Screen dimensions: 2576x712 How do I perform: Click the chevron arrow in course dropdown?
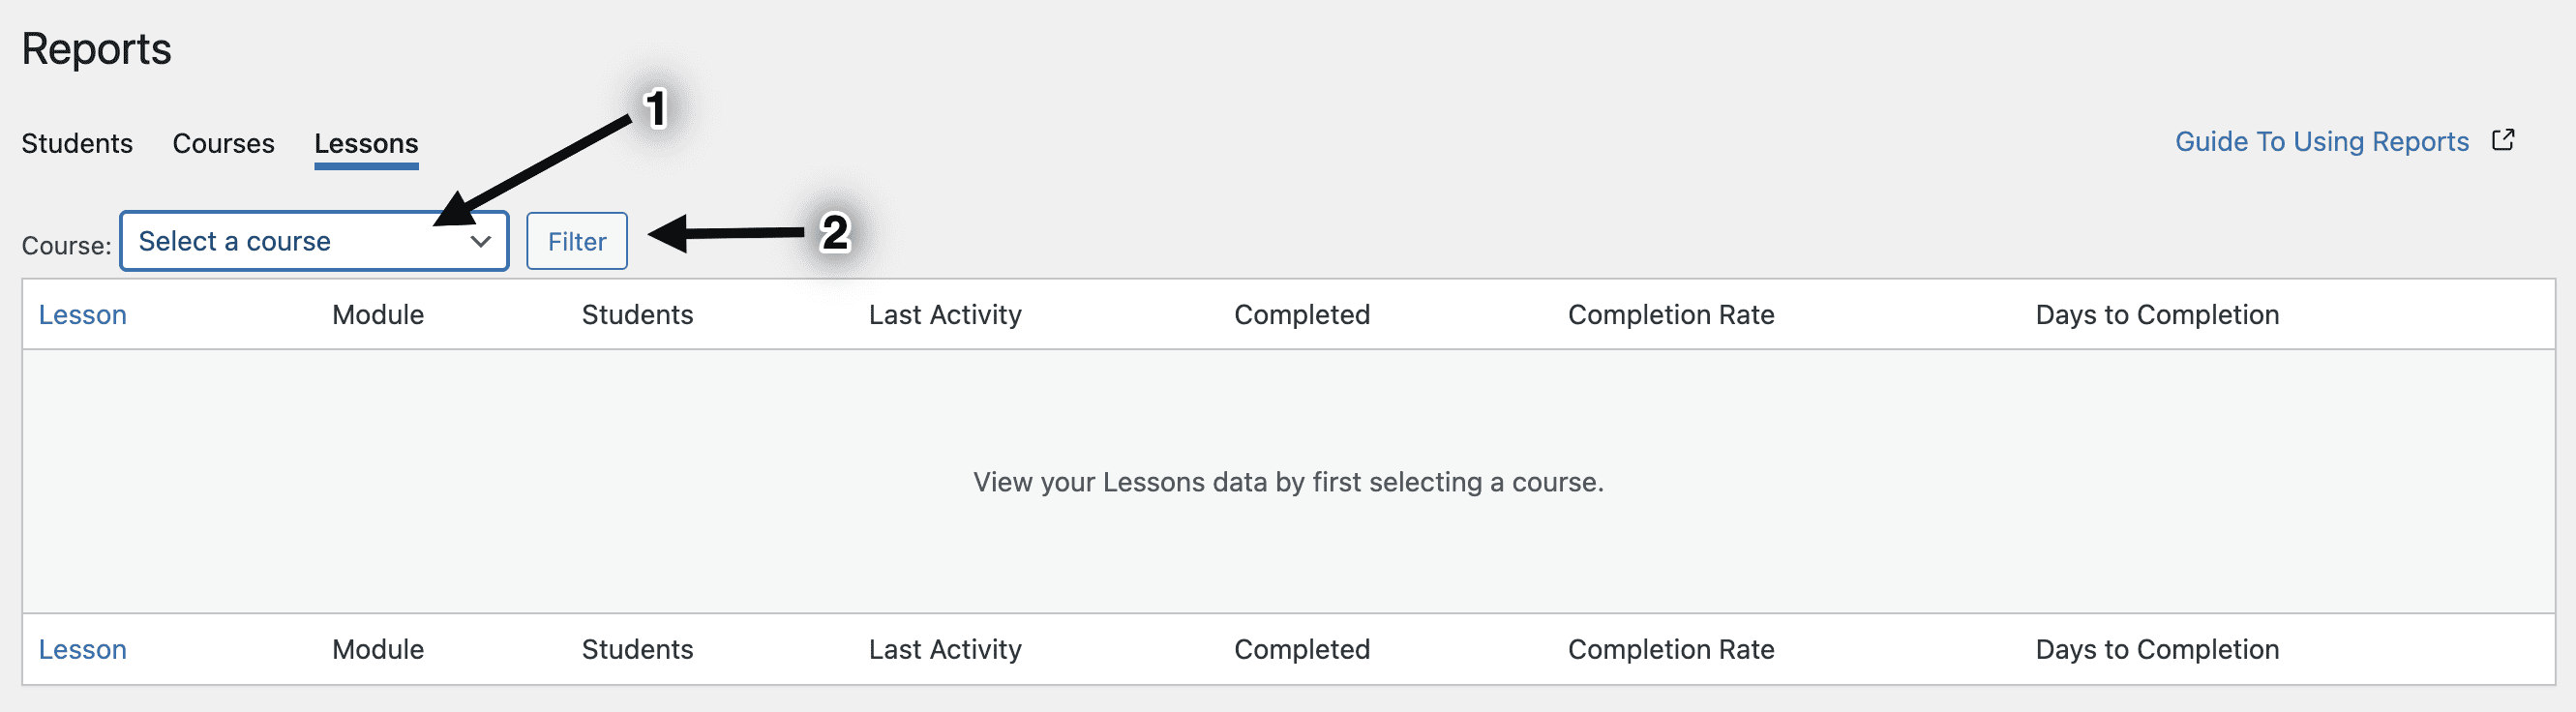pyautogui.click(x=480, y=242)
